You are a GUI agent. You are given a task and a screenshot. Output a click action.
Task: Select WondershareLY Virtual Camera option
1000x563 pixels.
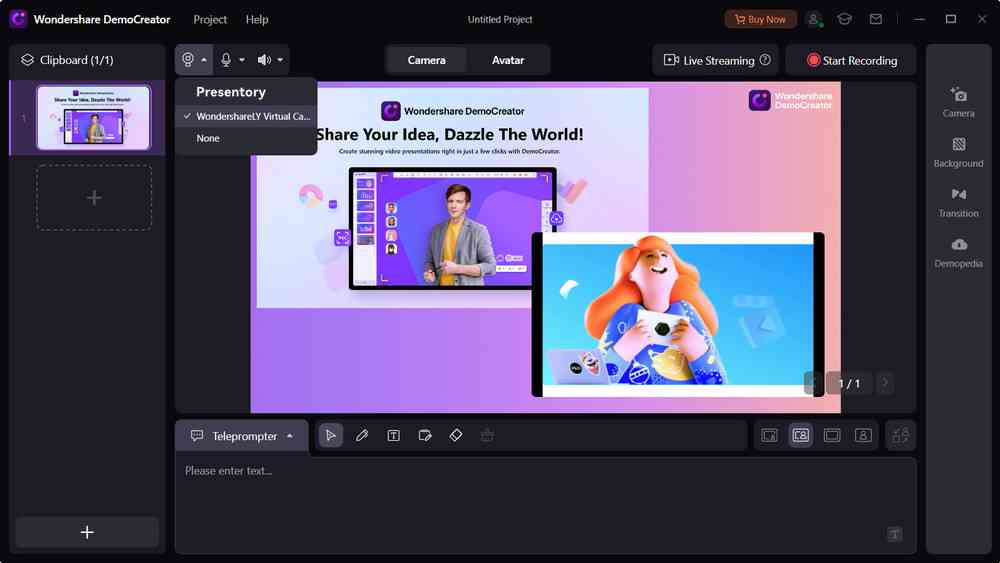(246, 116)
